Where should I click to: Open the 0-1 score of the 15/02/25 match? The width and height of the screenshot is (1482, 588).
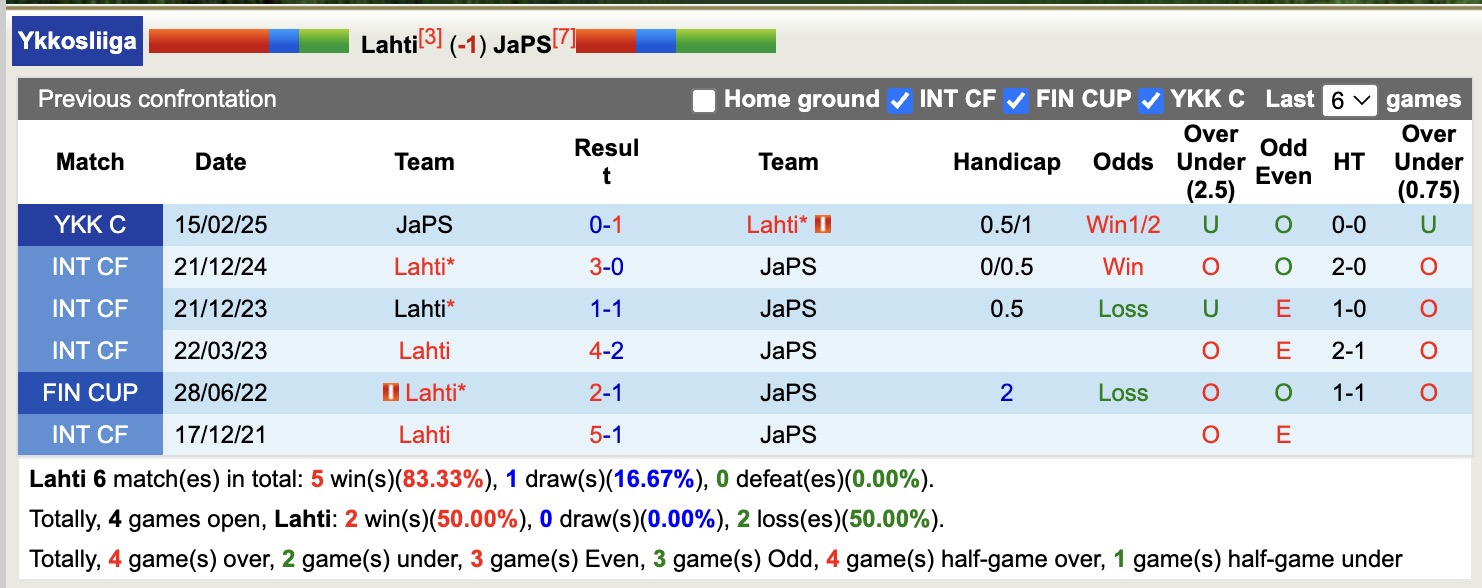pos(606,225)
